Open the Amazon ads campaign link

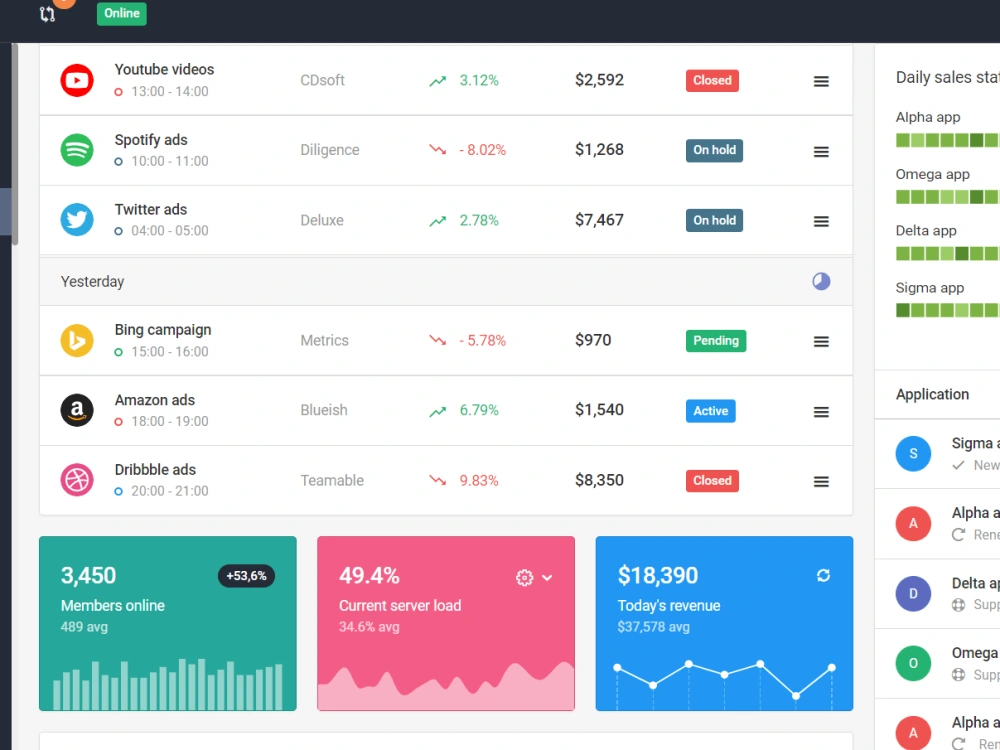click(x=154, y=400)
